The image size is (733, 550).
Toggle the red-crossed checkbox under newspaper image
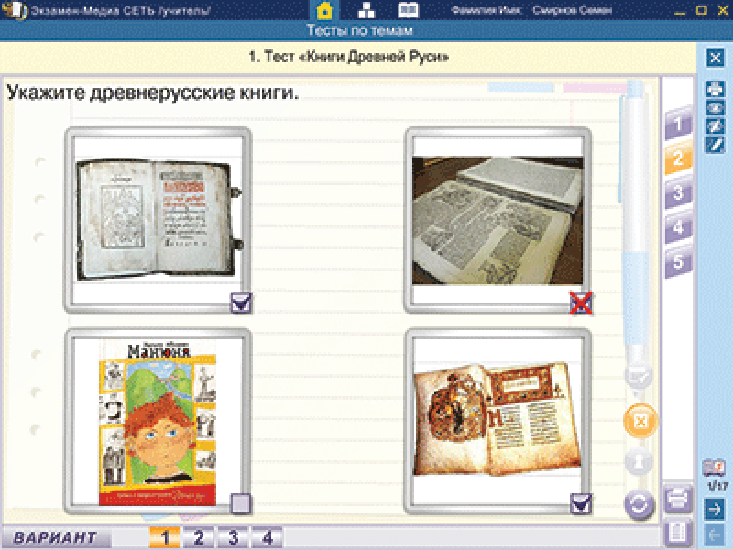tap(581, 303)
